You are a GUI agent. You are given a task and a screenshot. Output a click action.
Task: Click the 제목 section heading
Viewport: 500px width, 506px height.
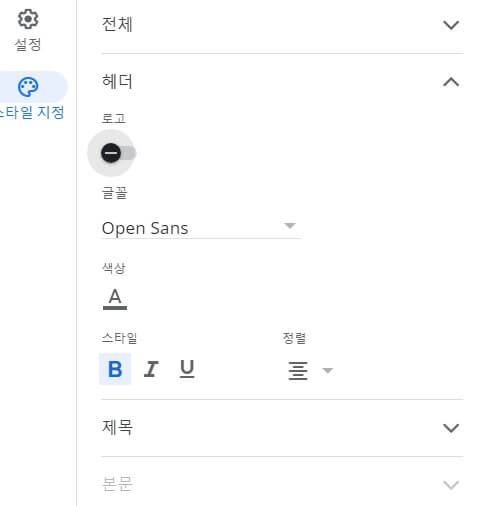pos(117,427)
